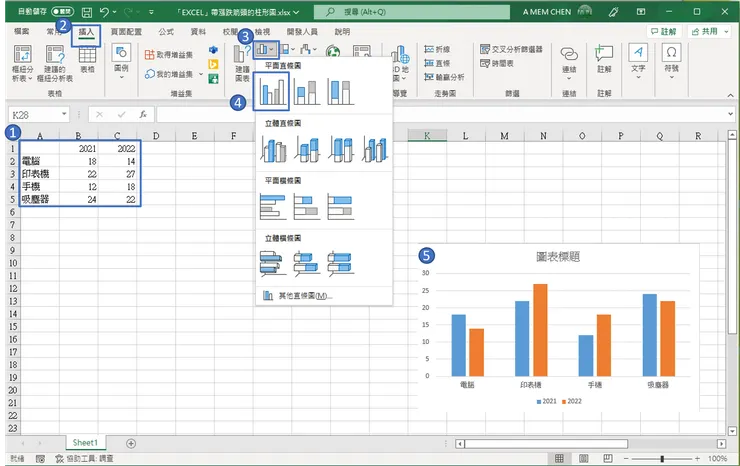Select the 2D clustered bar chart

pyautogui.click(x=273, y=207)
